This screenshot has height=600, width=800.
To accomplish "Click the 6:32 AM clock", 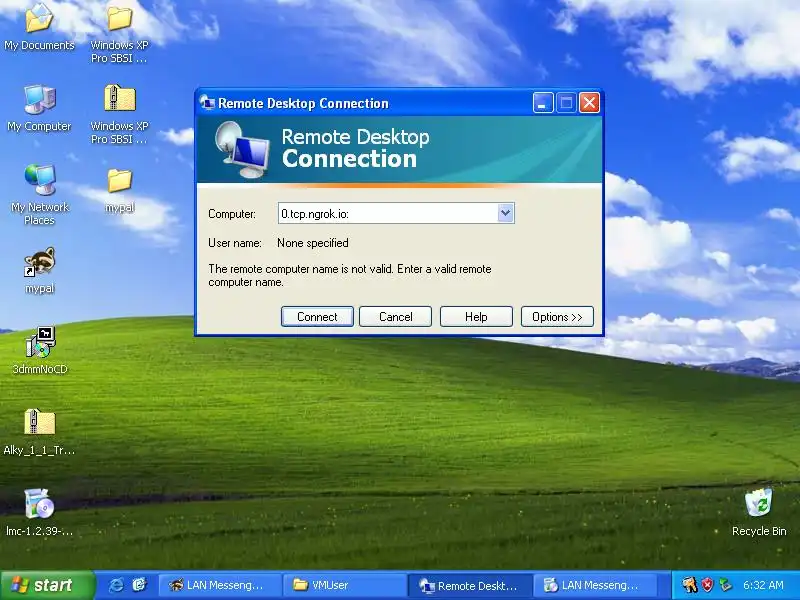I will tap(763, 585).
